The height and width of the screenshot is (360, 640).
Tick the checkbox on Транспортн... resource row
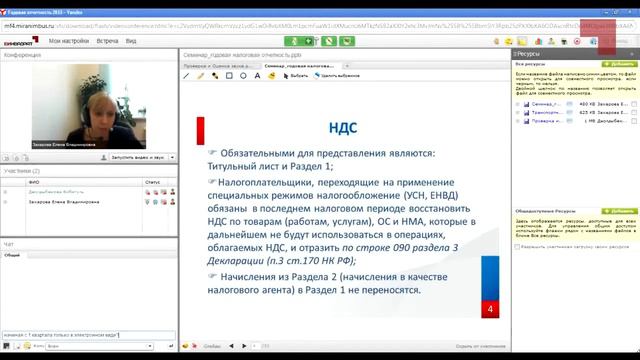(x=634, y=112)
